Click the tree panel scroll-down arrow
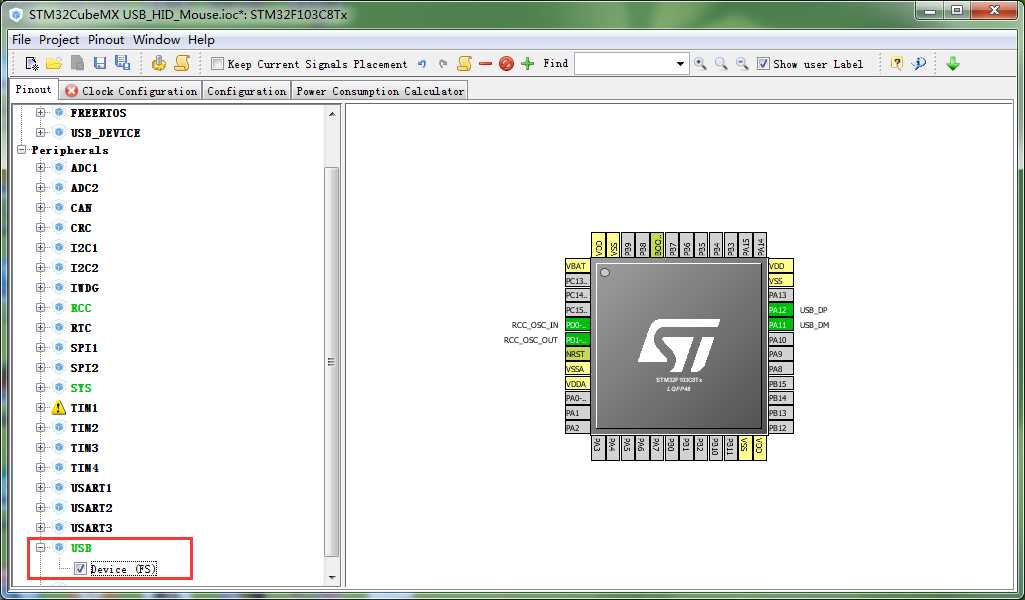 pyautogui.click(x=332, y=578)
